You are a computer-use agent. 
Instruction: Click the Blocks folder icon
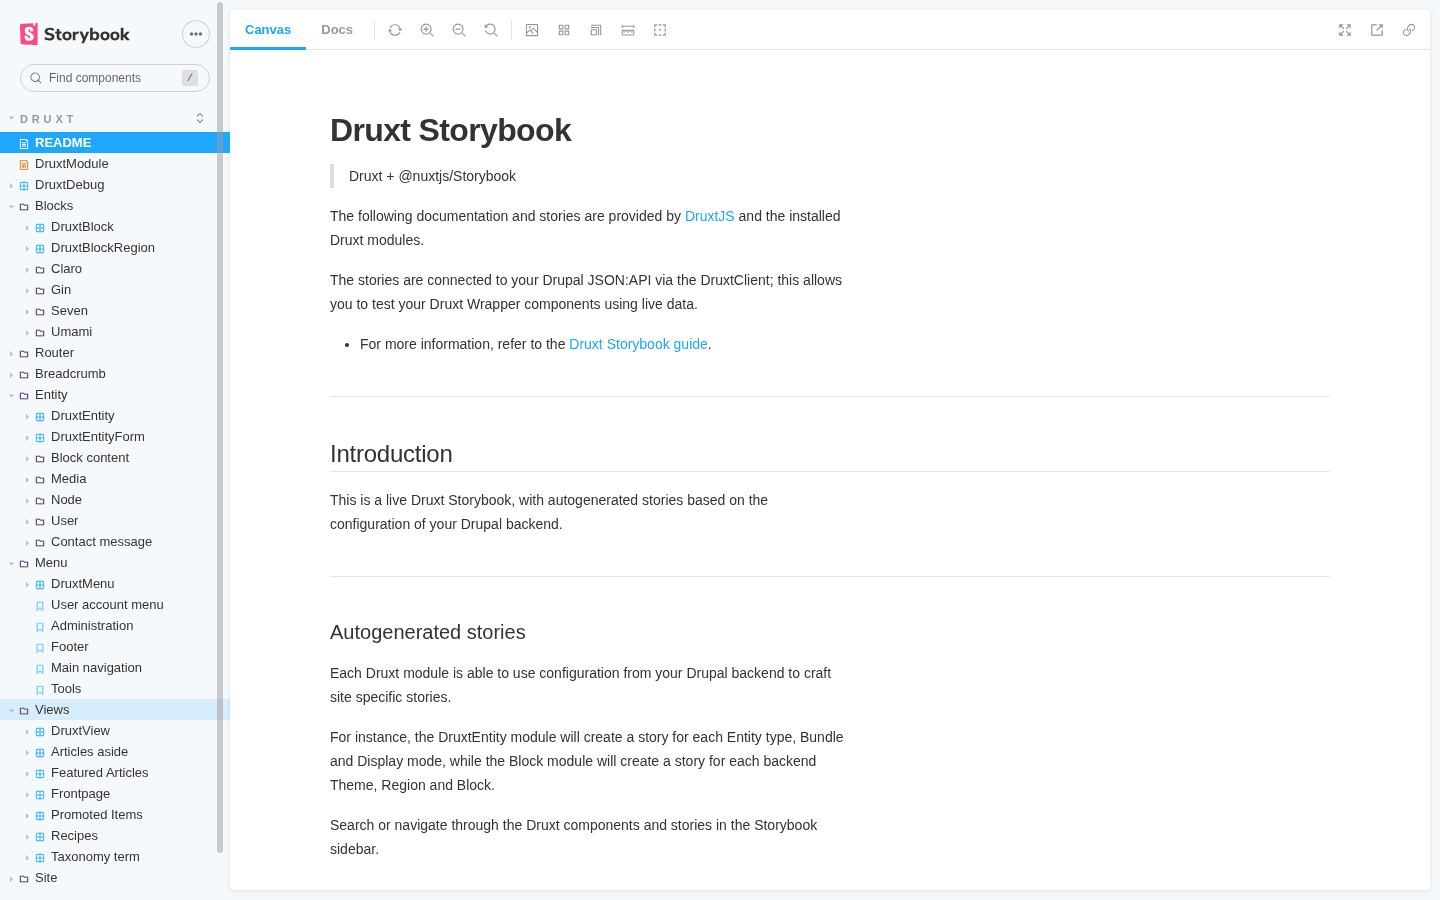tap(24, 207)
